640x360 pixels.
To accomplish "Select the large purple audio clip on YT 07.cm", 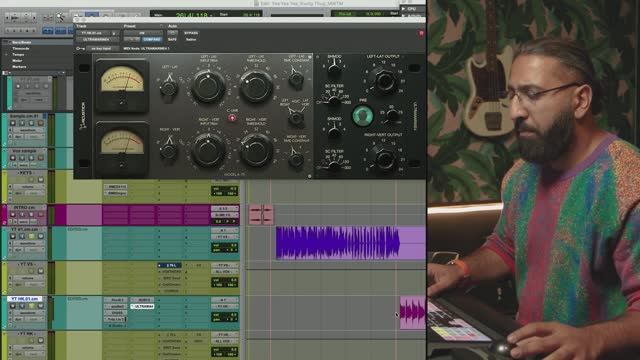I will (x=351, y=243).
